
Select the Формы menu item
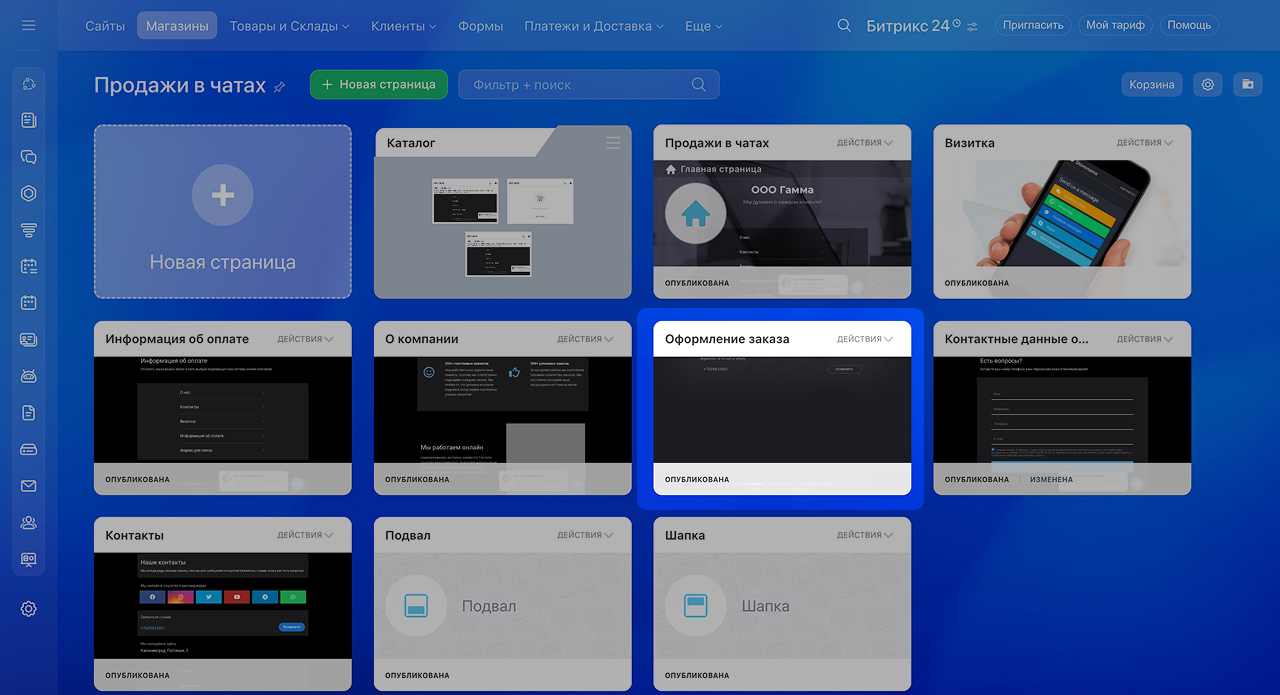(480, 26)
